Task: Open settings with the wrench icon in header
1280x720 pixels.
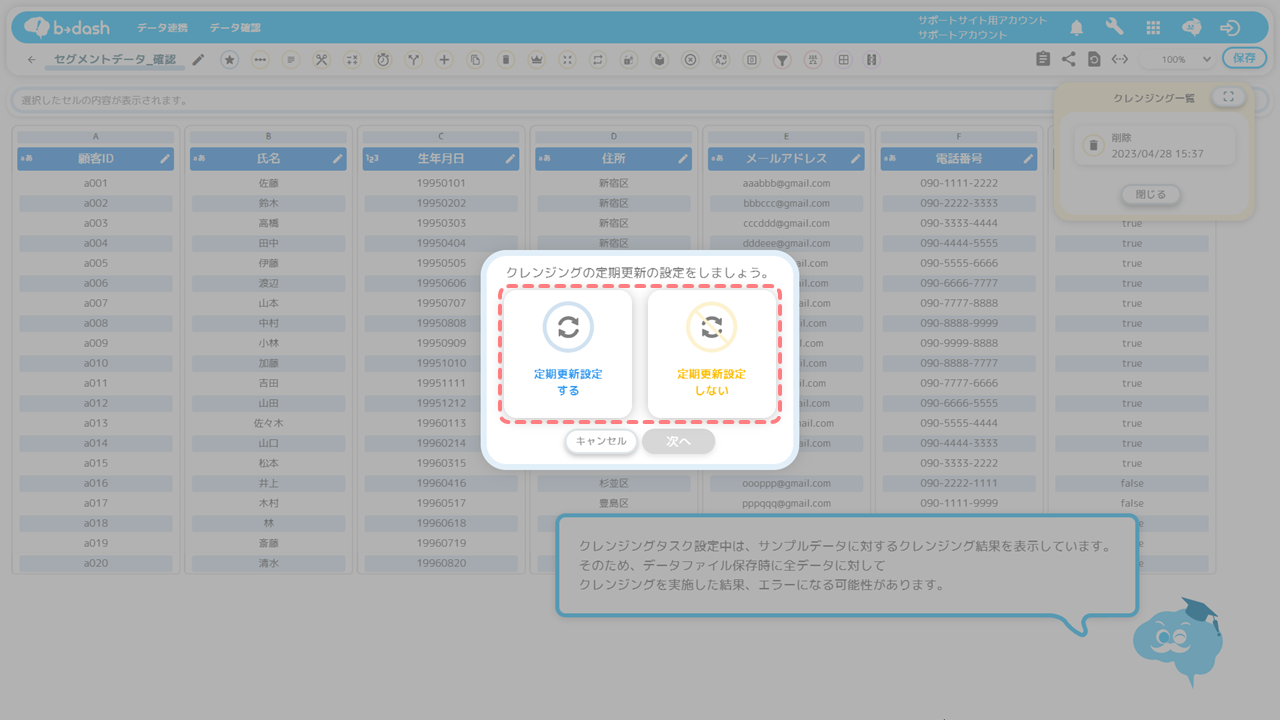Action: (x=1115, y=28)
